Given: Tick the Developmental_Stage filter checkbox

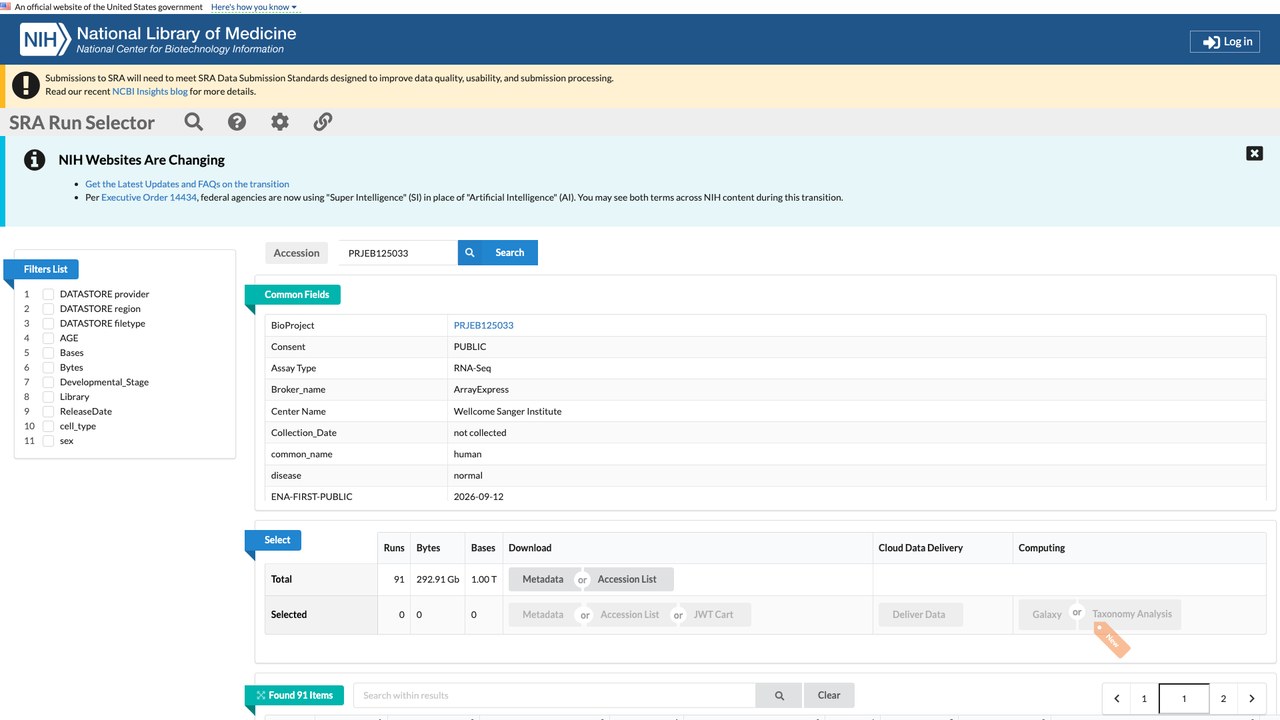Looking at the screenshot, I should click(x=48, y=382).
